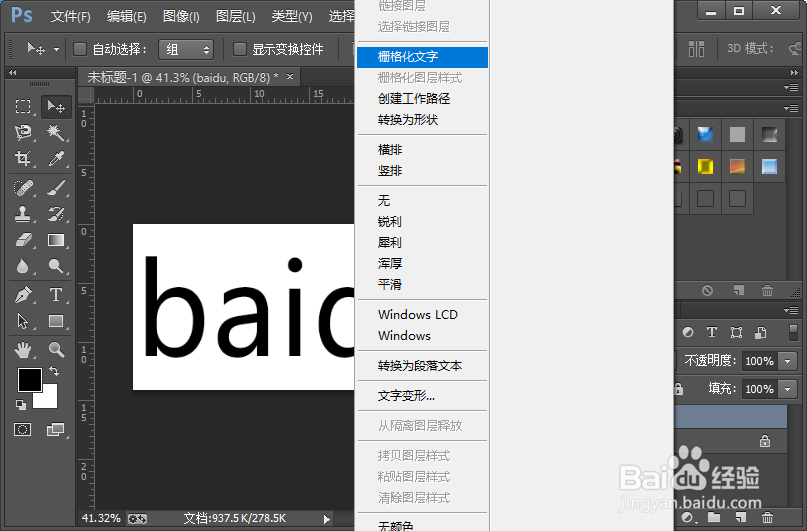
Task: Select the Brush tool
Action: coord(56,188)
